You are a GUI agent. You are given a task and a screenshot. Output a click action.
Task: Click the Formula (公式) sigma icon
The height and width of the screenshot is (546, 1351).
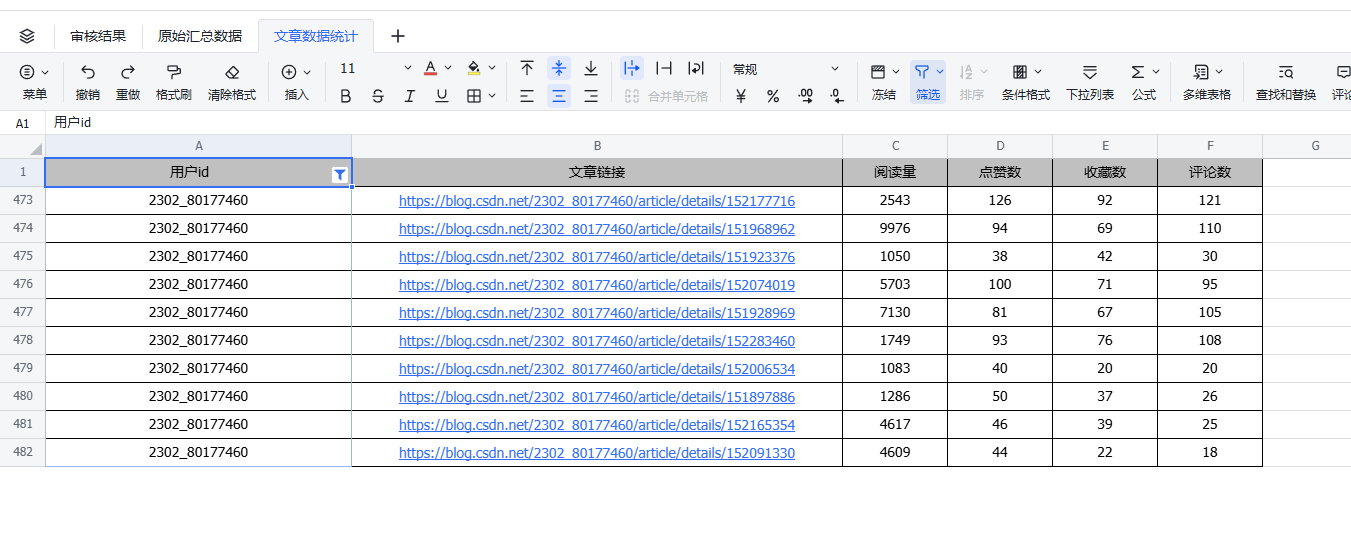1138,72
